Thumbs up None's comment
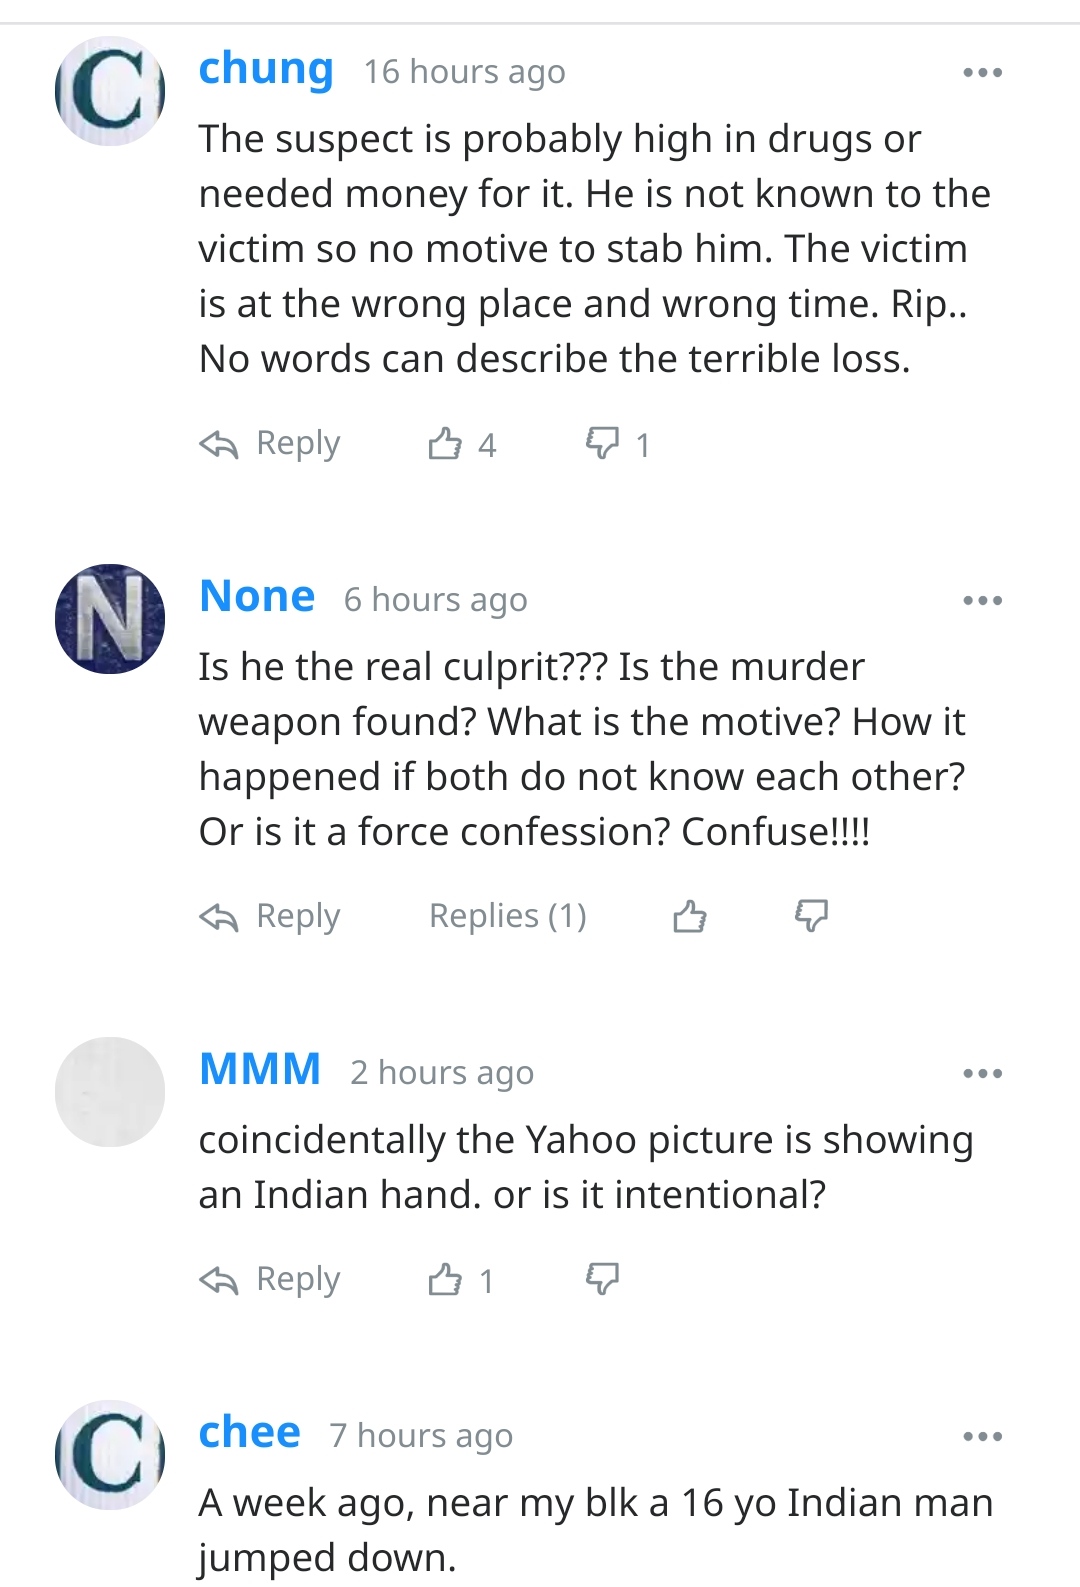 click(690, 916)
